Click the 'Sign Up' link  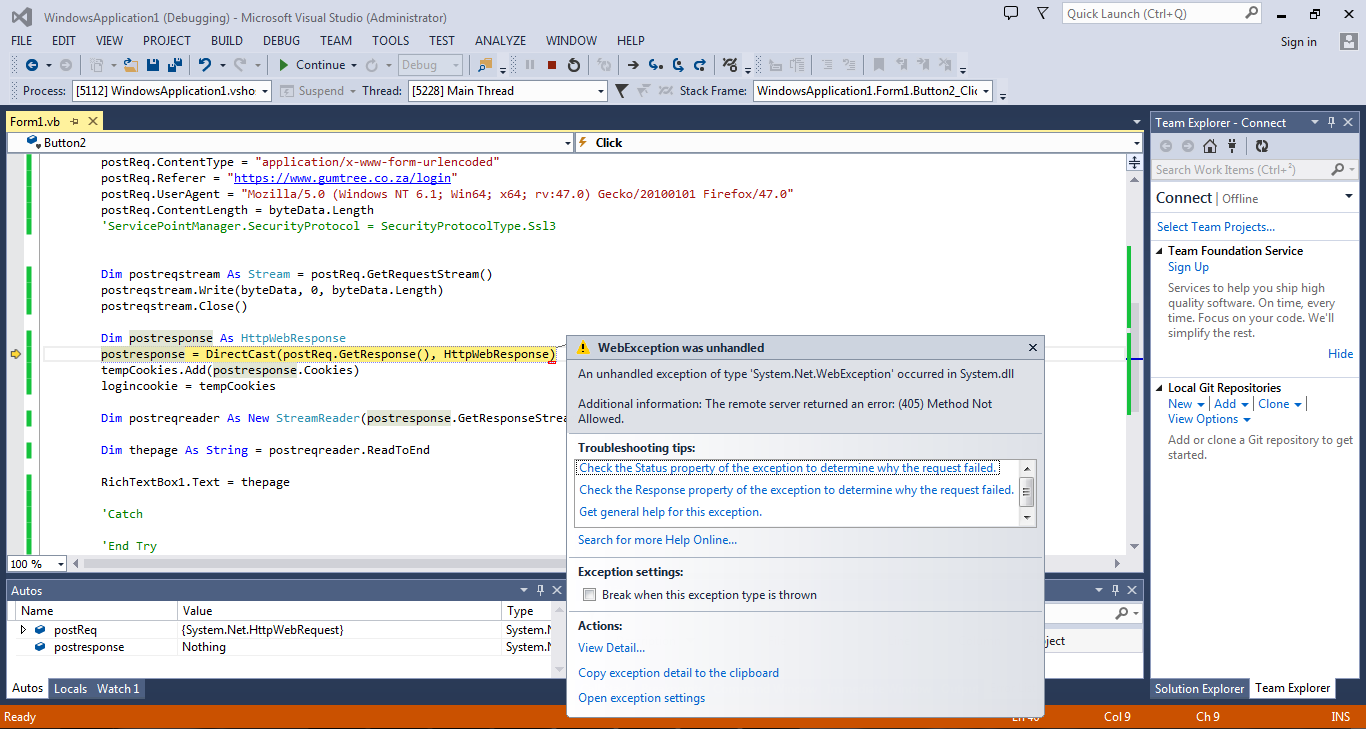pyautogui.click(x=1188, y=267)
